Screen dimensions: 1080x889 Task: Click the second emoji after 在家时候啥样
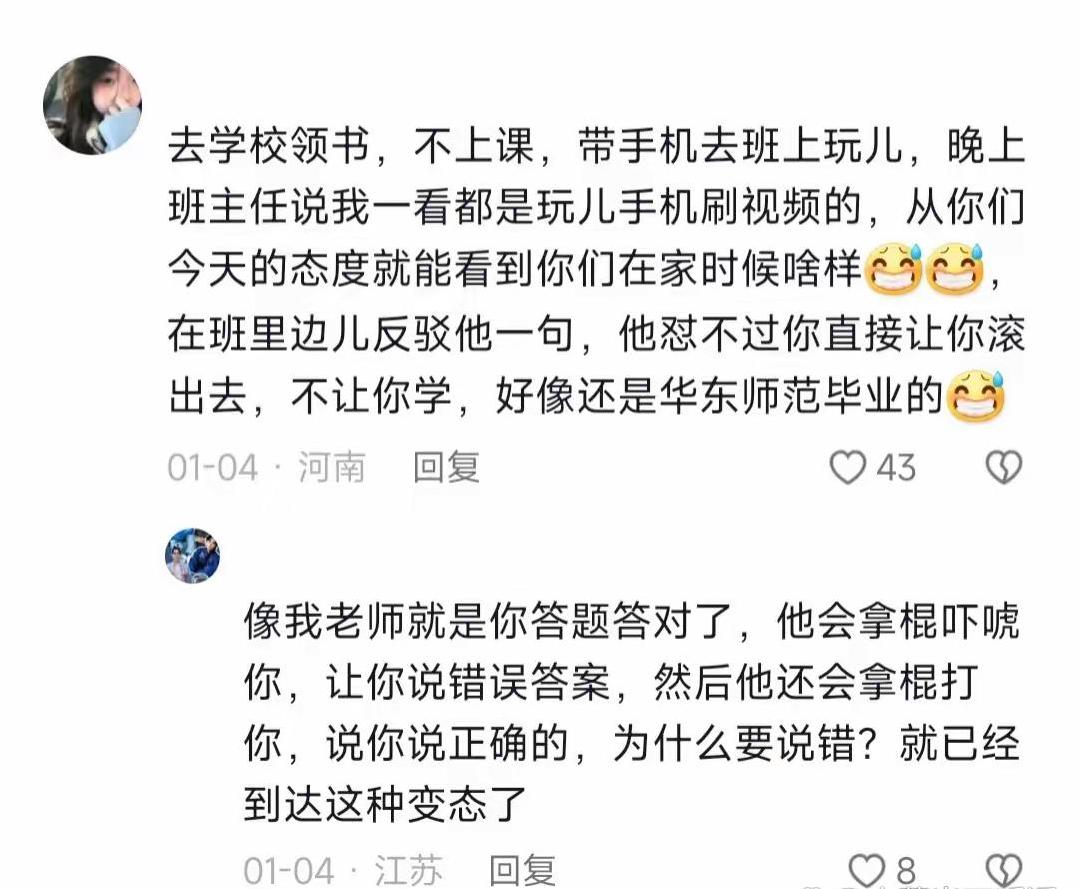(x=955, y=269)
